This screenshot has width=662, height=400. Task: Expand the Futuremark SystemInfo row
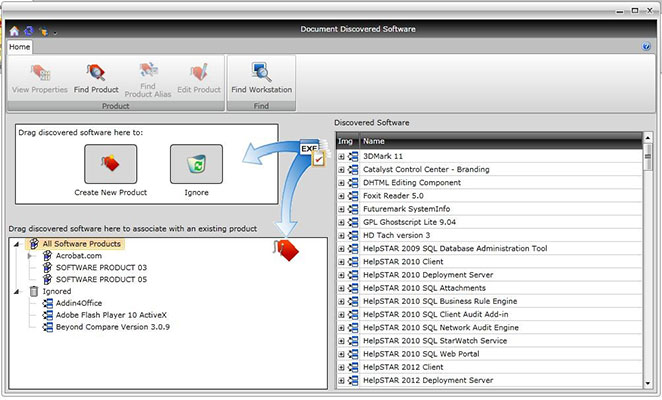[x=341, y=210]
